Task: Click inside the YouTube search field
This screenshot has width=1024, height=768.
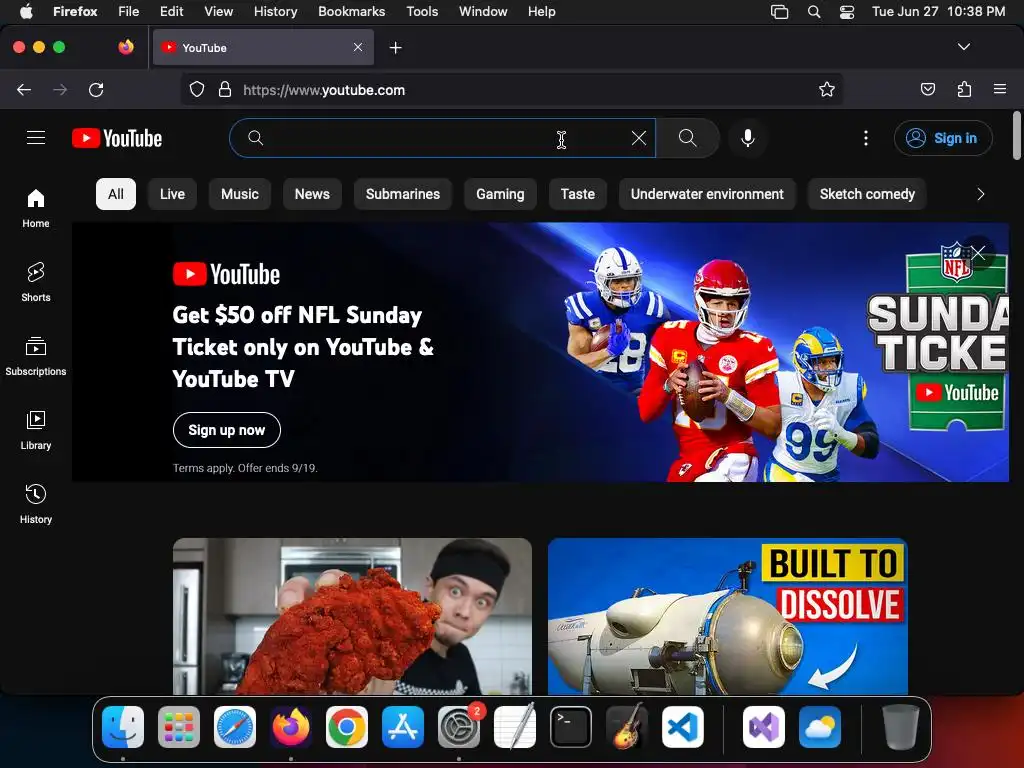Action: coord(444,138)
